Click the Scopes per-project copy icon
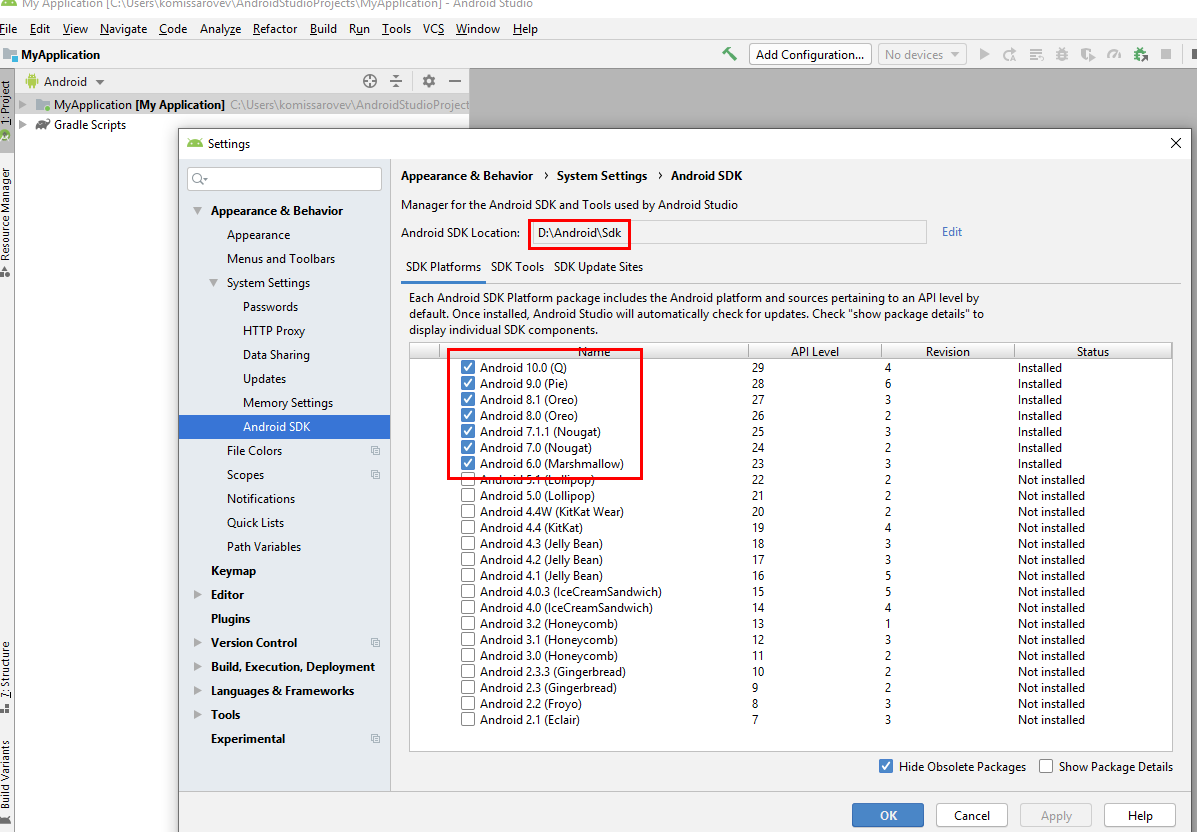 click(375, 475)
